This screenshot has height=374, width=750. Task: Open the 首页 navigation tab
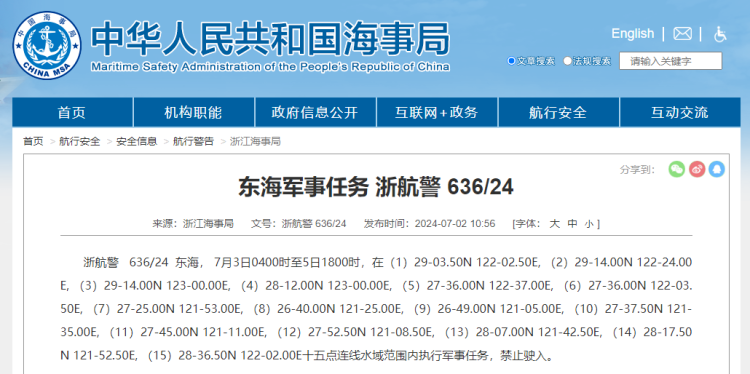point(72,112)
